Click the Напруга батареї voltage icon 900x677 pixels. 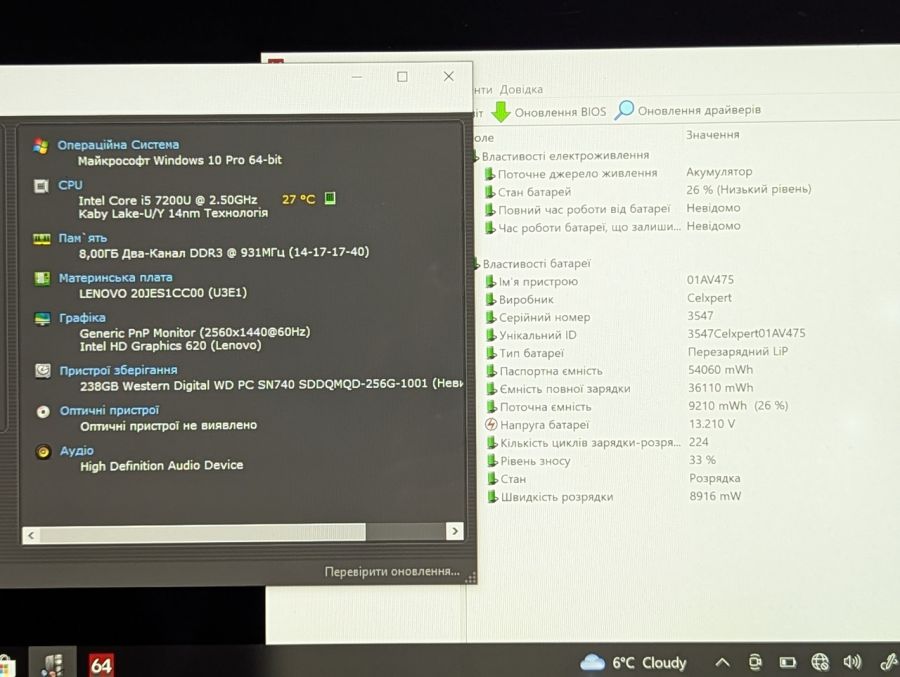[491, 424]
